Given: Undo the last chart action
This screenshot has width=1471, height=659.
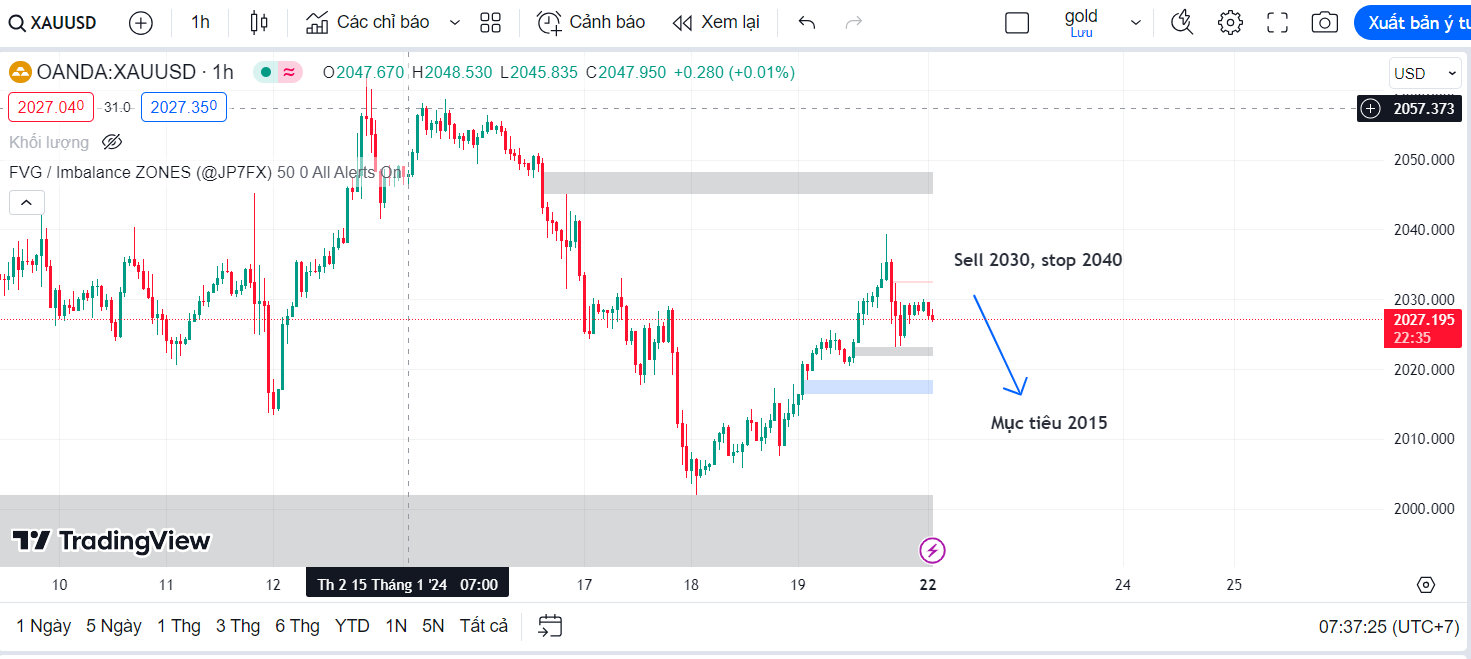Looking at the screenshot, I should 807,22.
